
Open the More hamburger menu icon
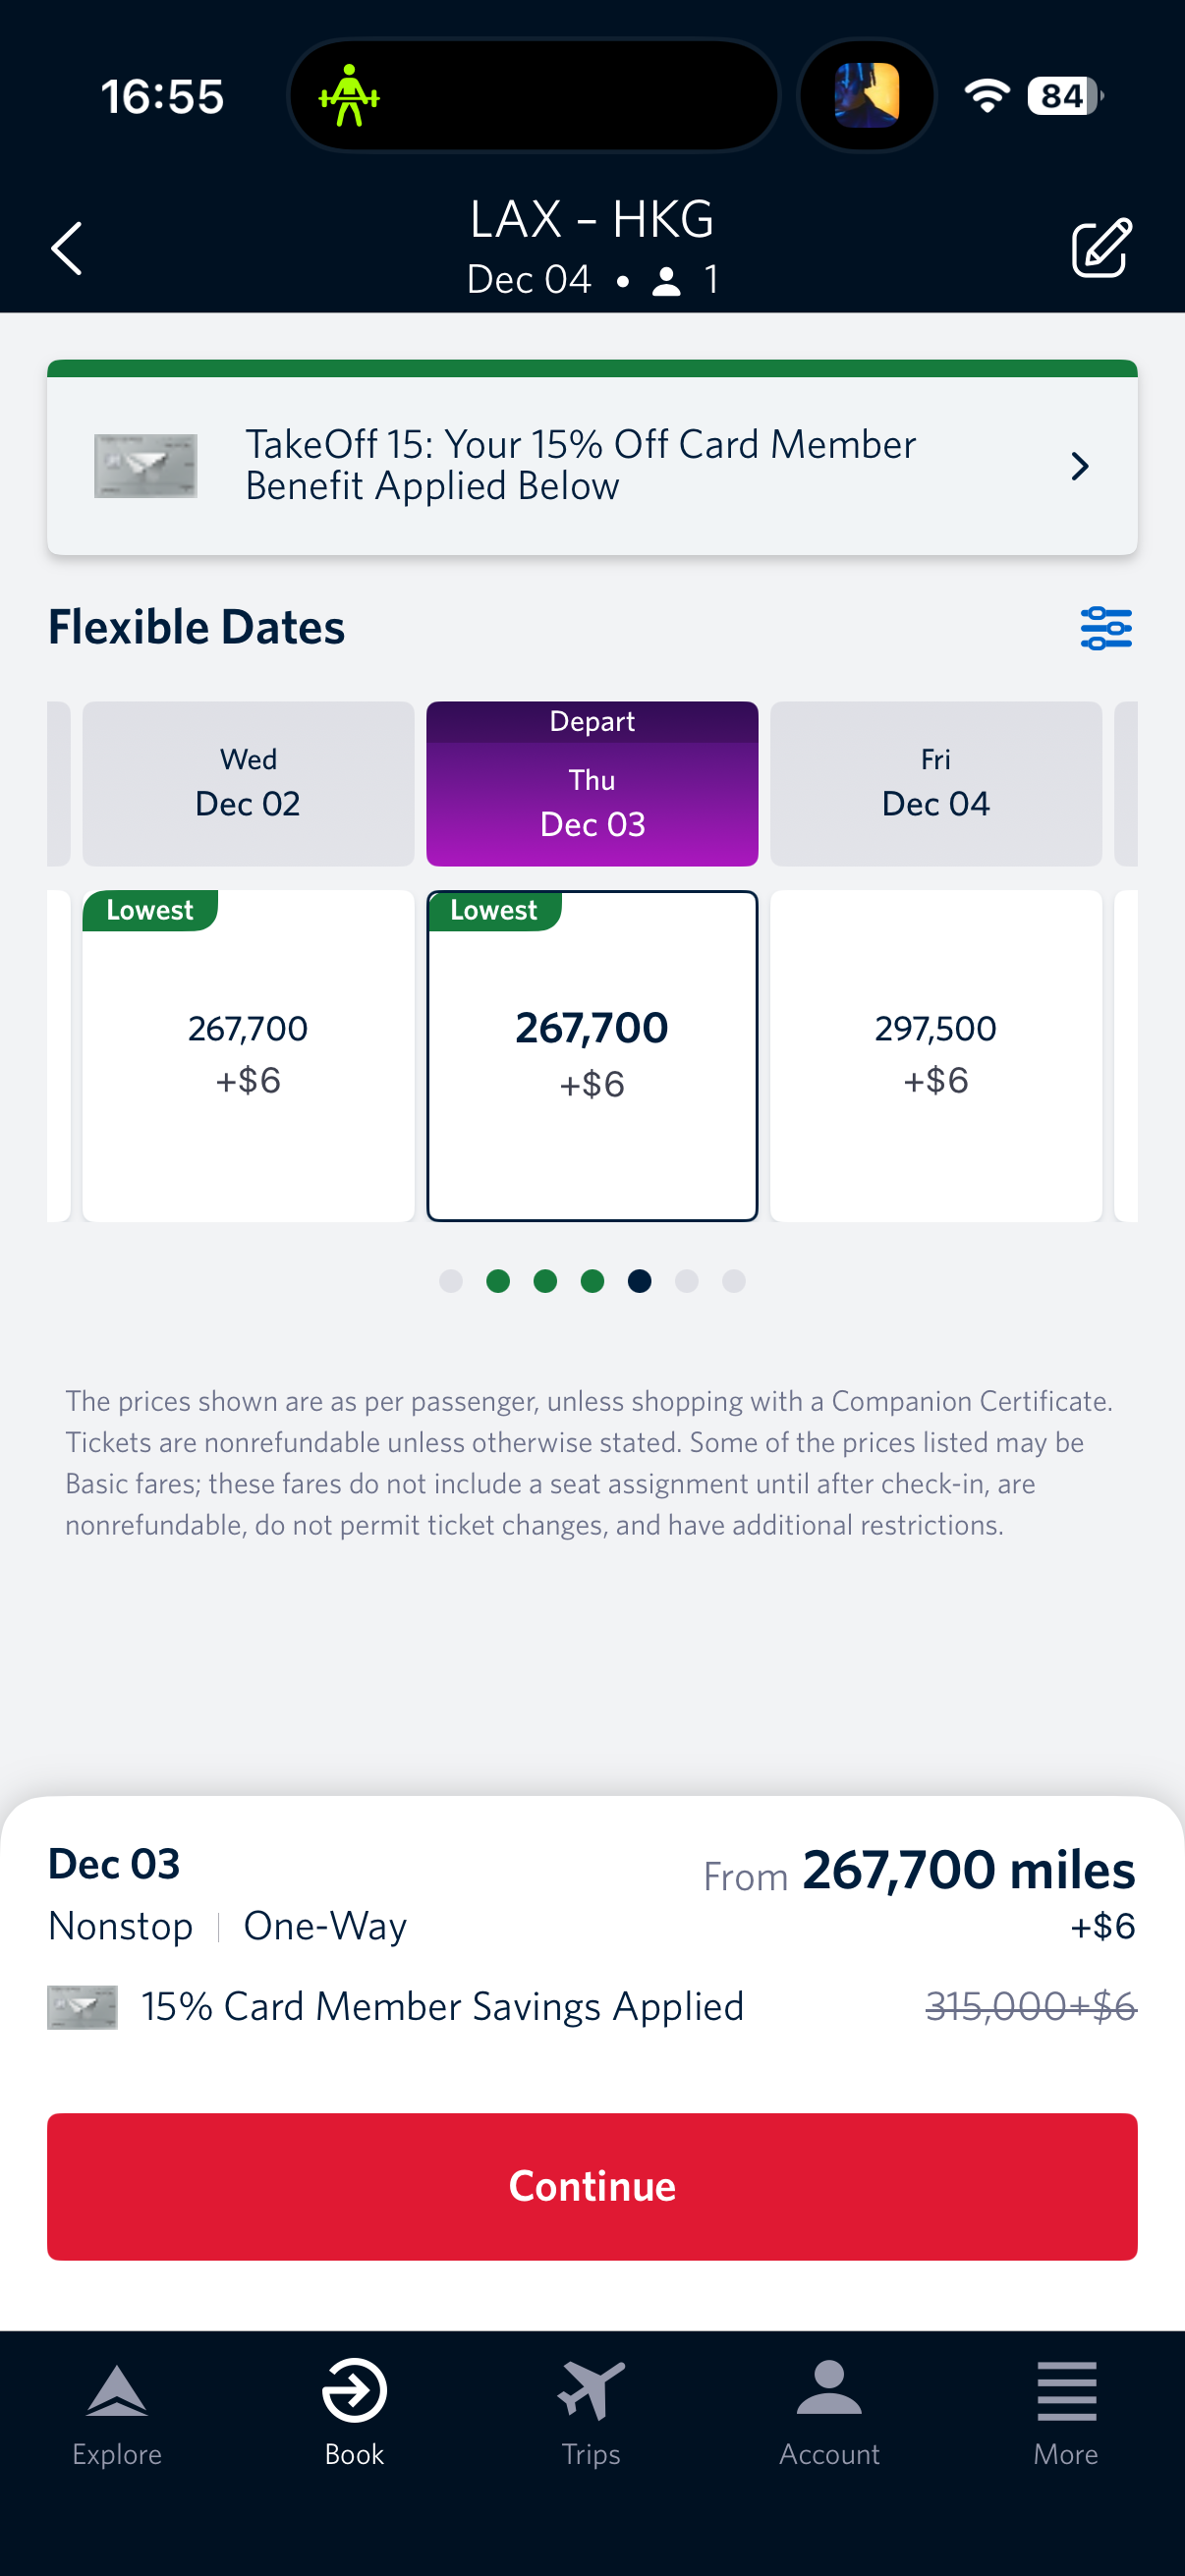tap(1066, 2391)
